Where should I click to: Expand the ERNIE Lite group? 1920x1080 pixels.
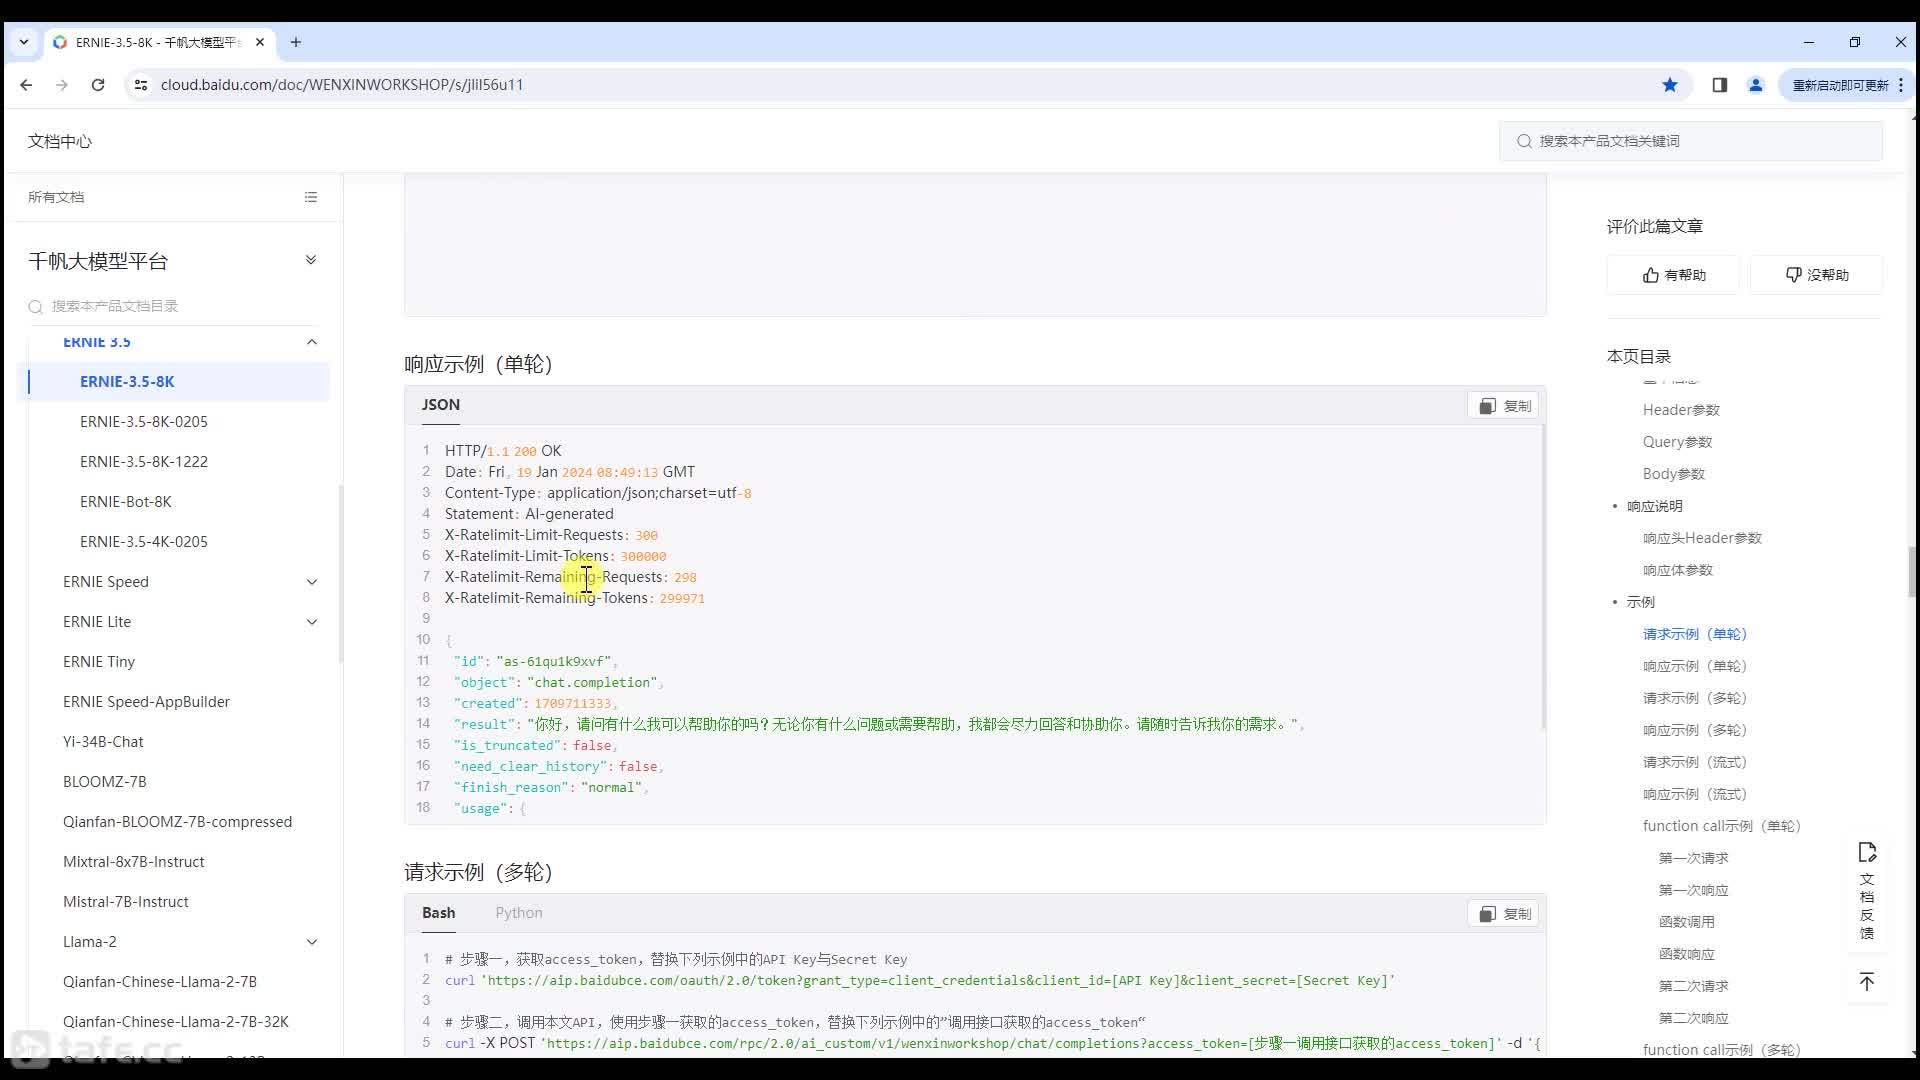pos(311,622)
